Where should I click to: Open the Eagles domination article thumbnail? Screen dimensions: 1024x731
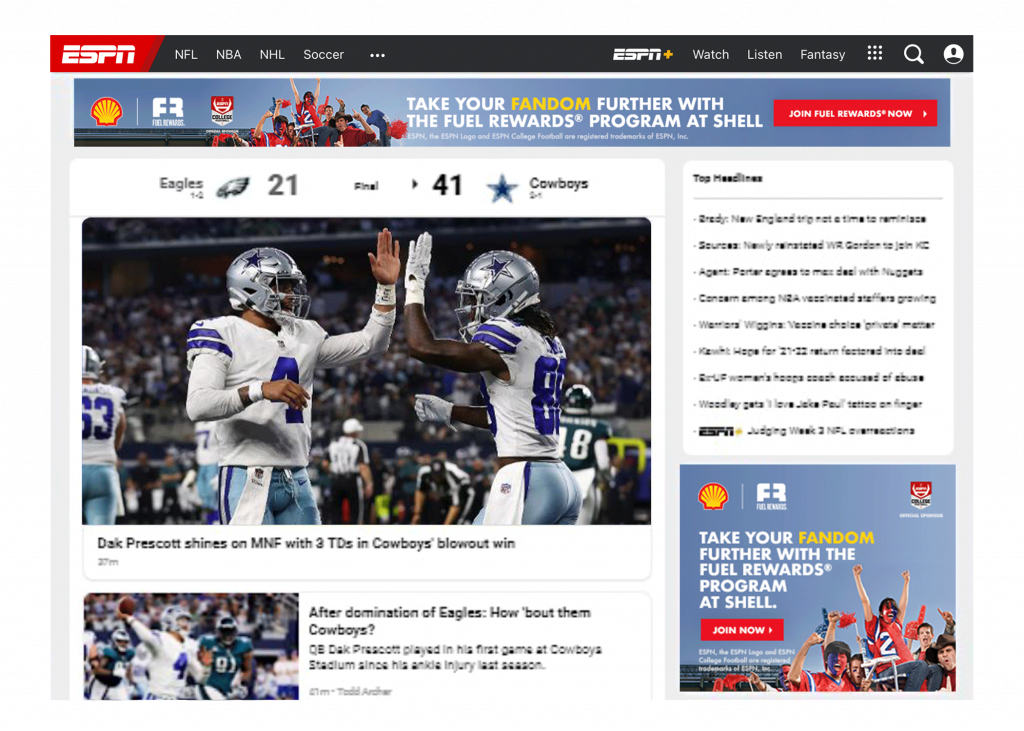pyautogui.click(x=191, y=645)
